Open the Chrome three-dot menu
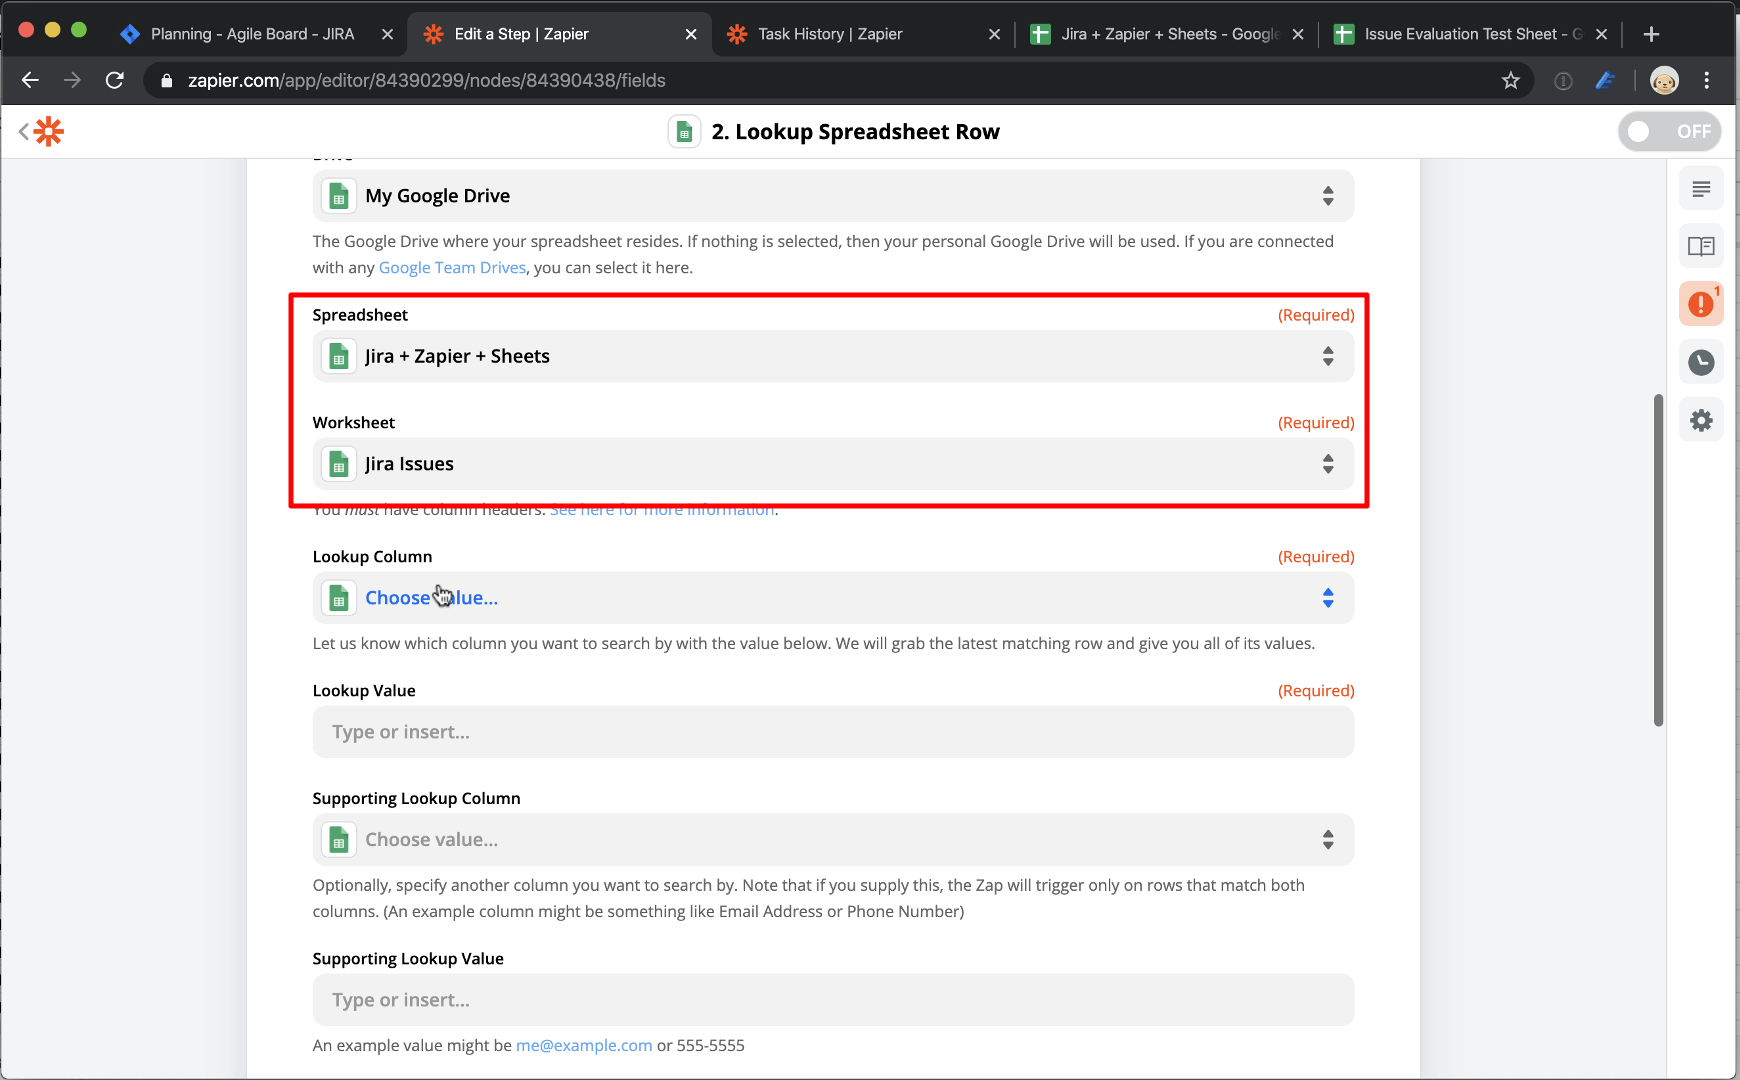The height and width of the screenshot is (1080, 1740). (1707, 80)
